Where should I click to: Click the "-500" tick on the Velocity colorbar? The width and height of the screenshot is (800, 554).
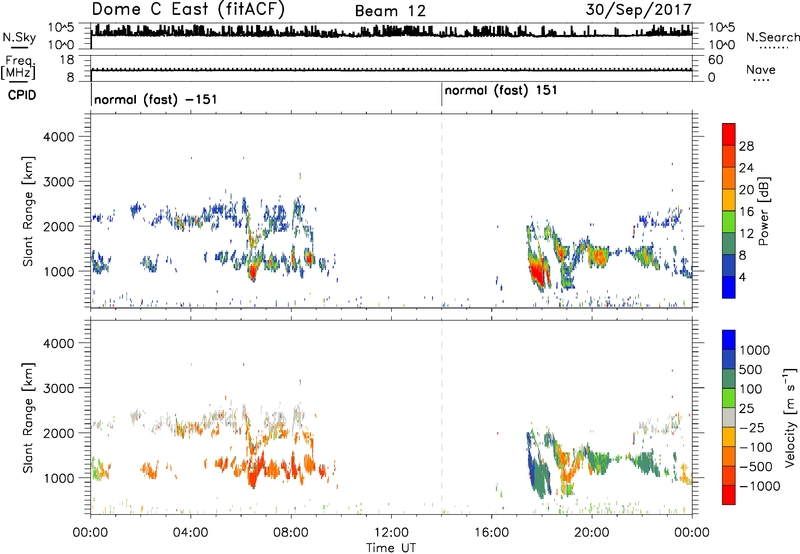pyautogui.click(x=756, y=466)
